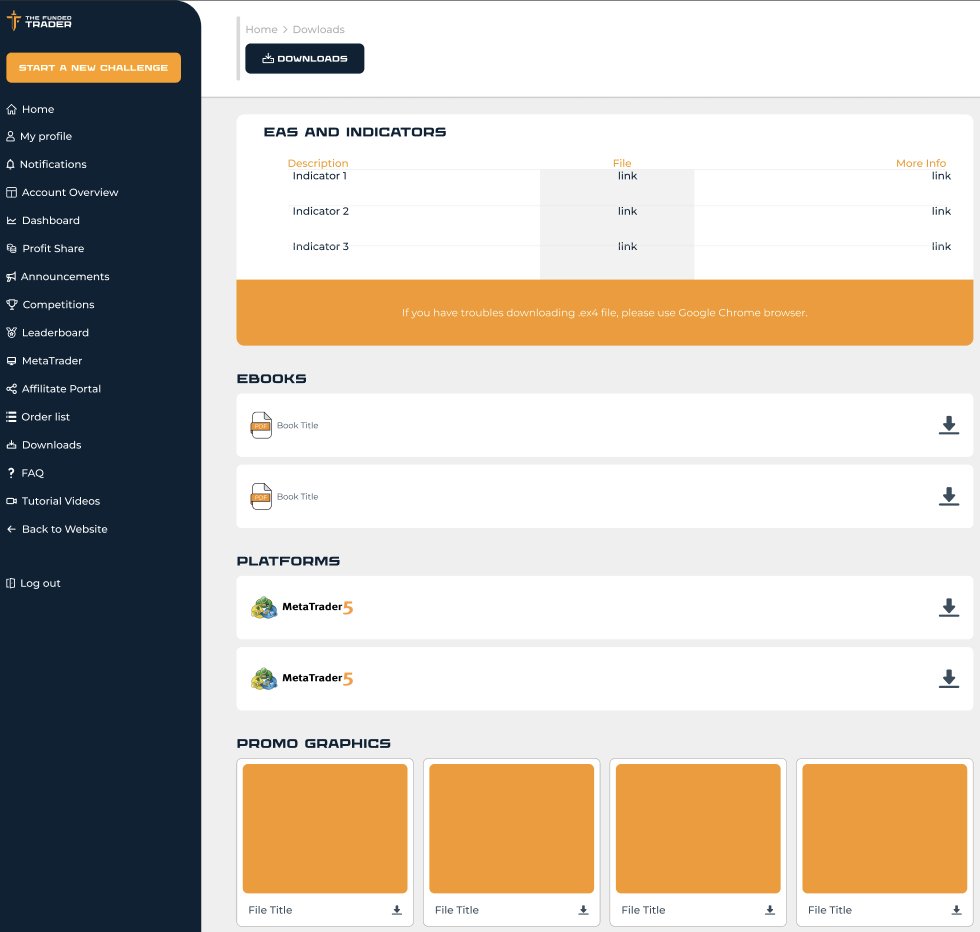Click the Dashboard chart icon

coord(11,221)
